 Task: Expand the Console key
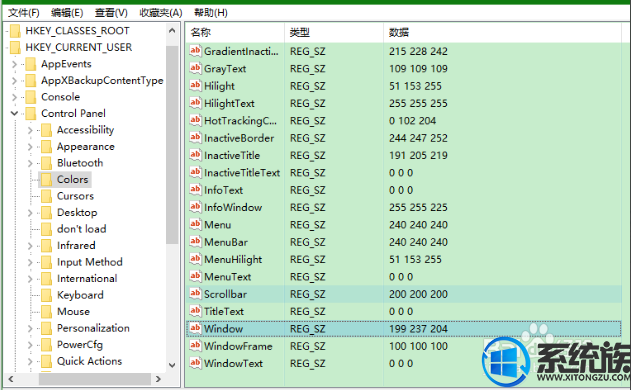[x=14, y=97]
